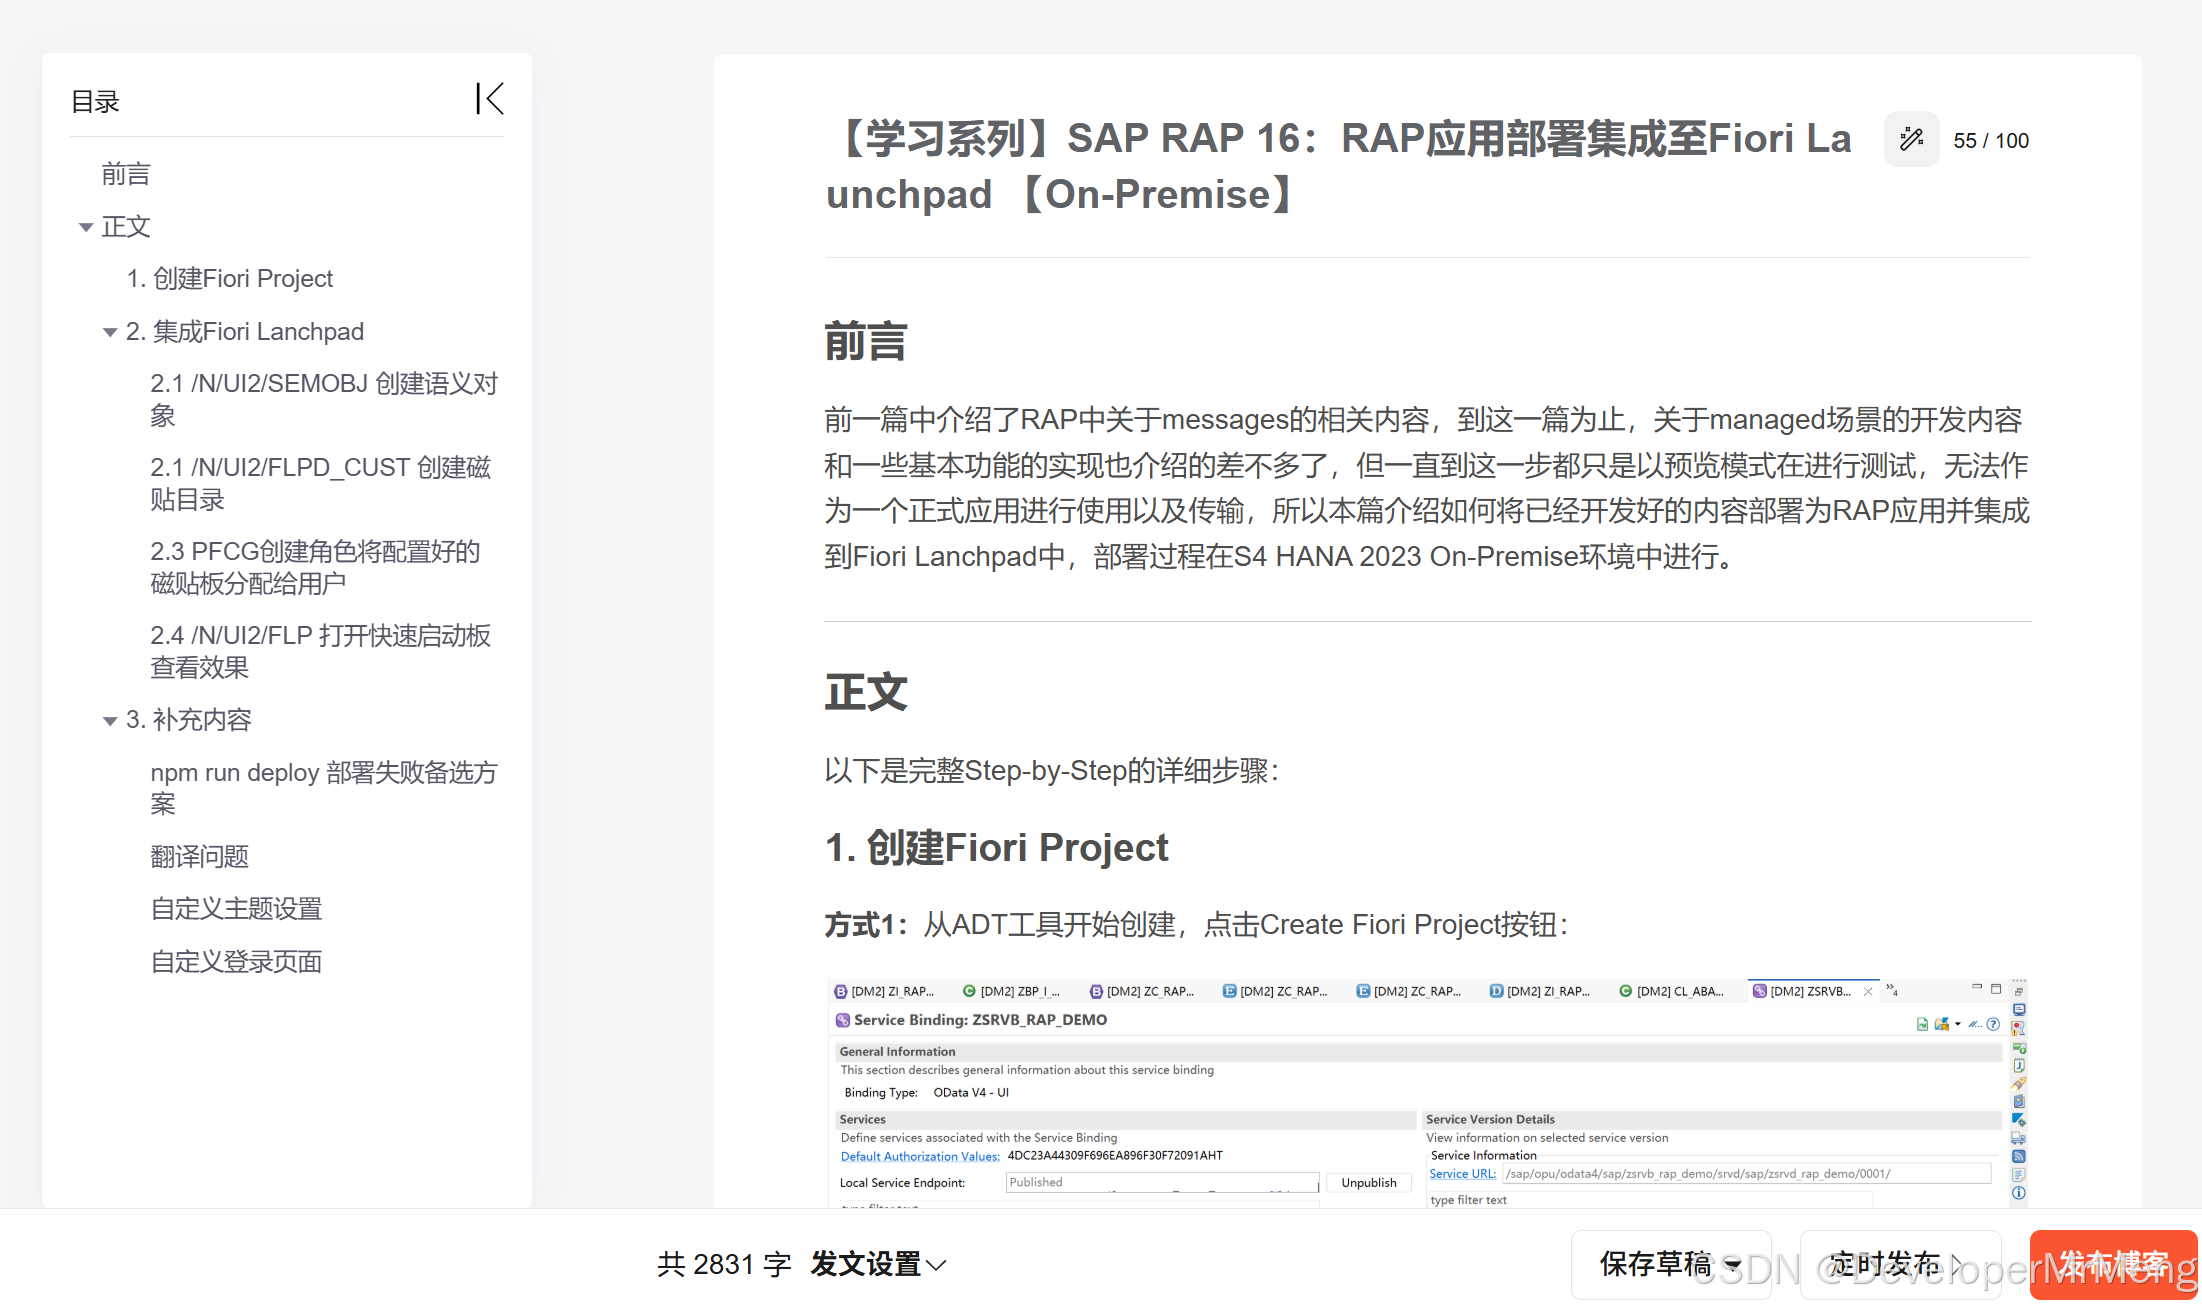The width and height of the screenshot is (2202, 1305).
Task: Expand the 发文设置 dropdown
Action: [878, 1264]
